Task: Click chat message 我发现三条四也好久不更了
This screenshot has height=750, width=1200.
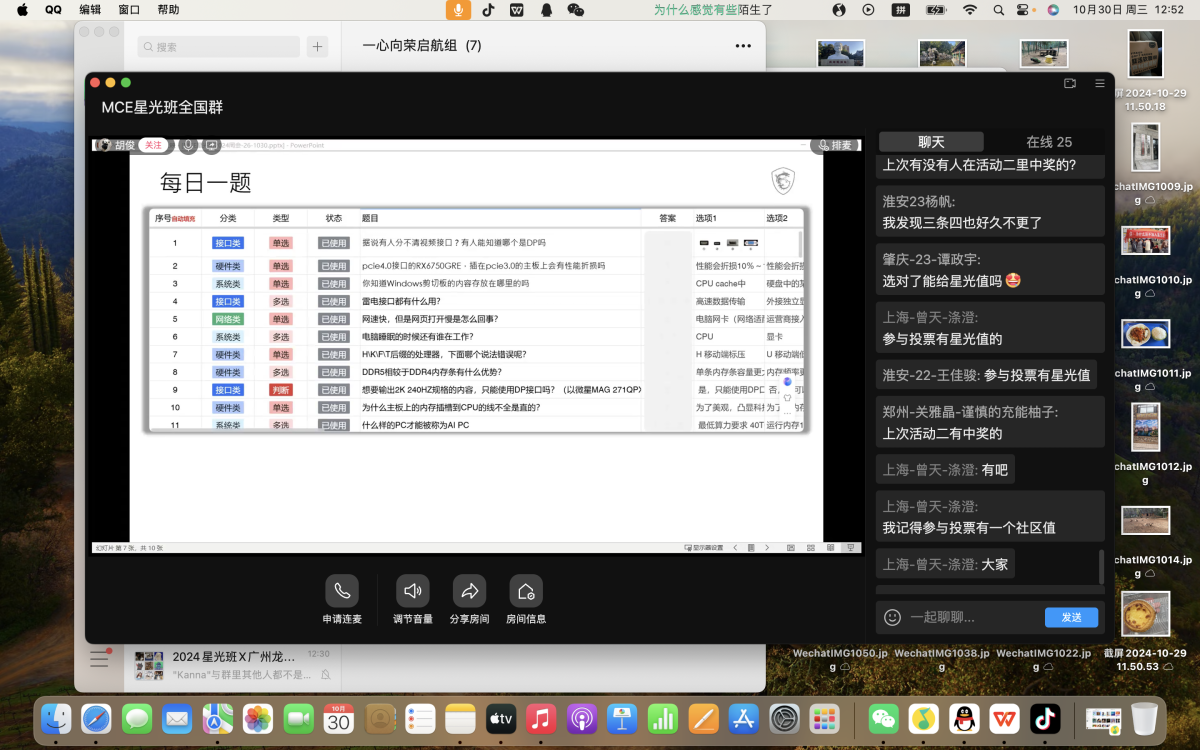Action: (962, 223)
